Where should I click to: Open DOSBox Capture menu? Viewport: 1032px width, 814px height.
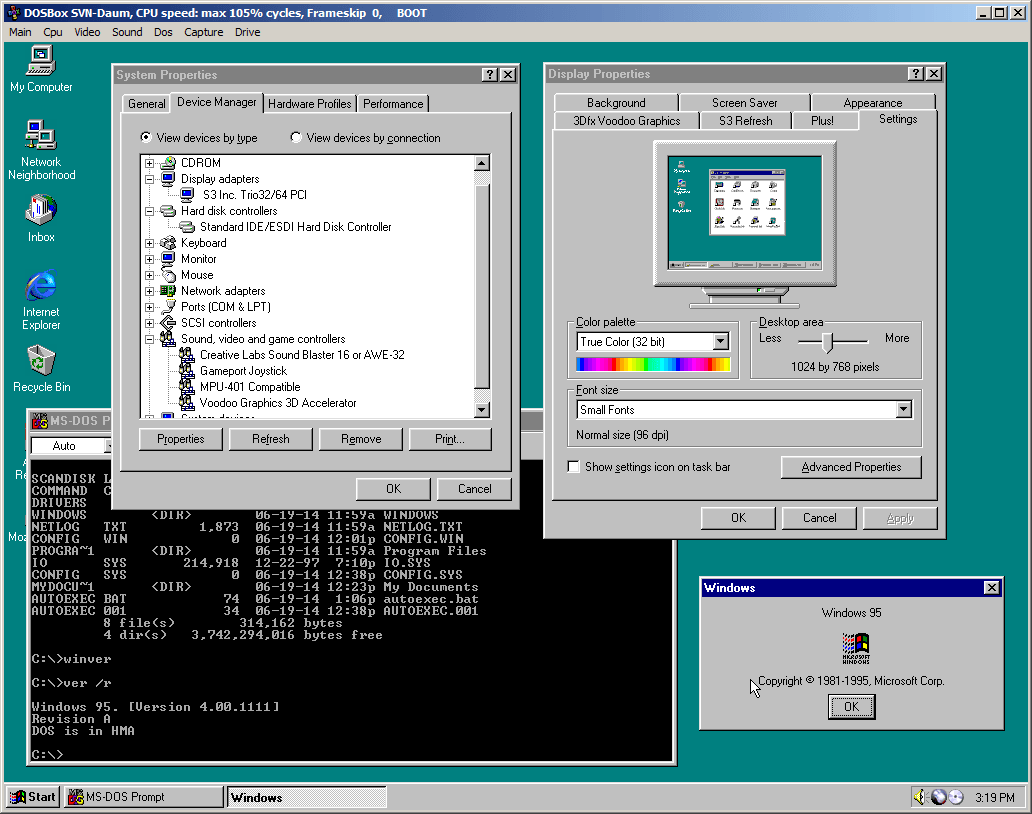203,32
